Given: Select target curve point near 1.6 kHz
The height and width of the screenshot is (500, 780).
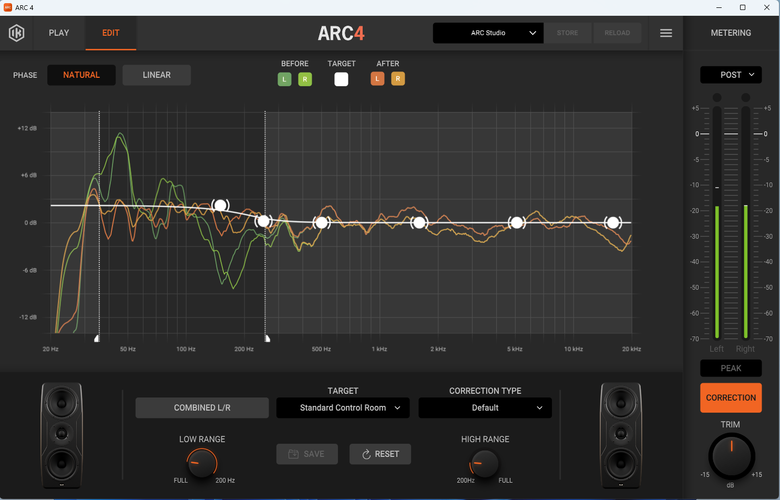Looking at the screenshot, I should (419, 222).
